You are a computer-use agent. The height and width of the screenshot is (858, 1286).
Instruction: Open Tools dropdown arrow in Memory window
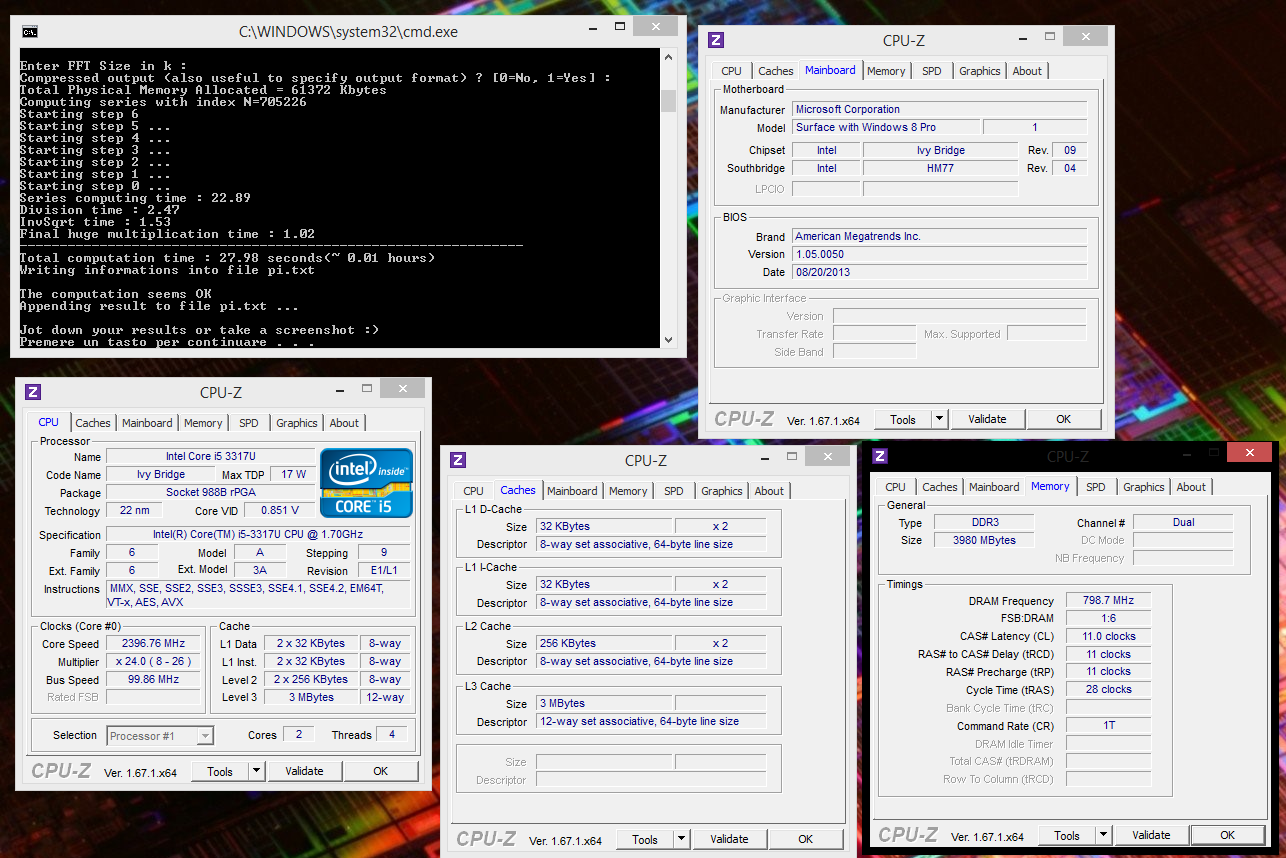(1103, 835)
